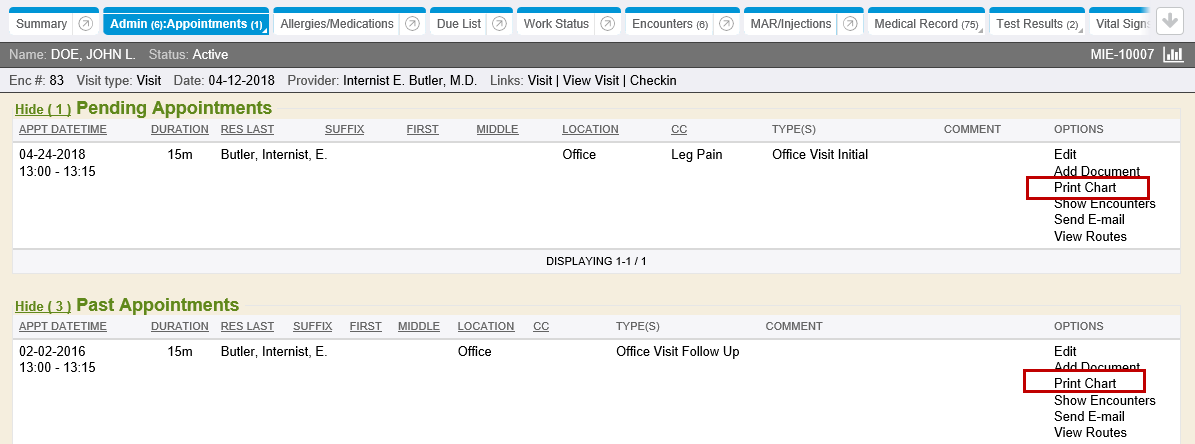The image size is (1195, 444).
Task: Edit the 04-24-2018 pending appointment
Action: 1065,155
